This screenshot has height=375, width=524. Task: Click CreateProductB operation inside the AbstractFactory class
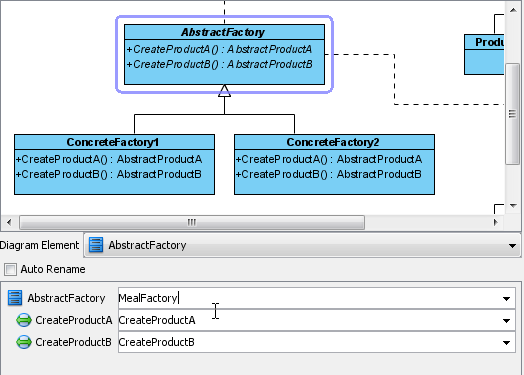(x=220, y=64)
